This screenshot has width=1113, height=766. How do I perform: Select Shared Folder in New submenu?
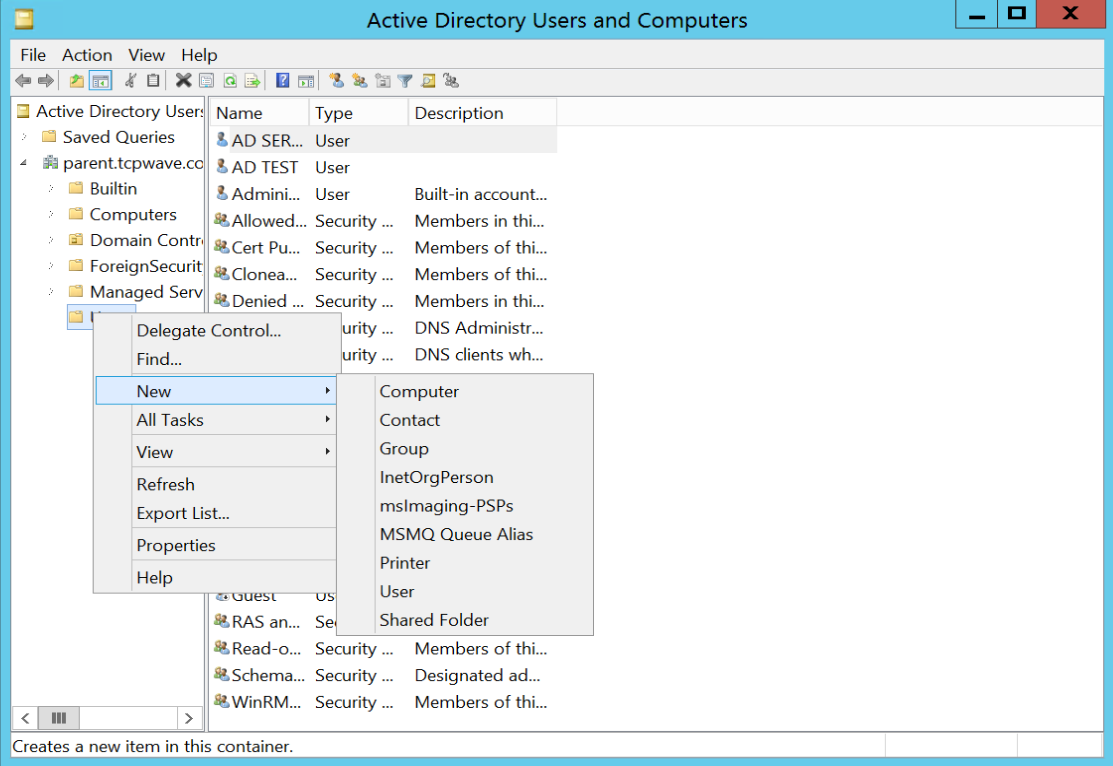coord(465,620)
